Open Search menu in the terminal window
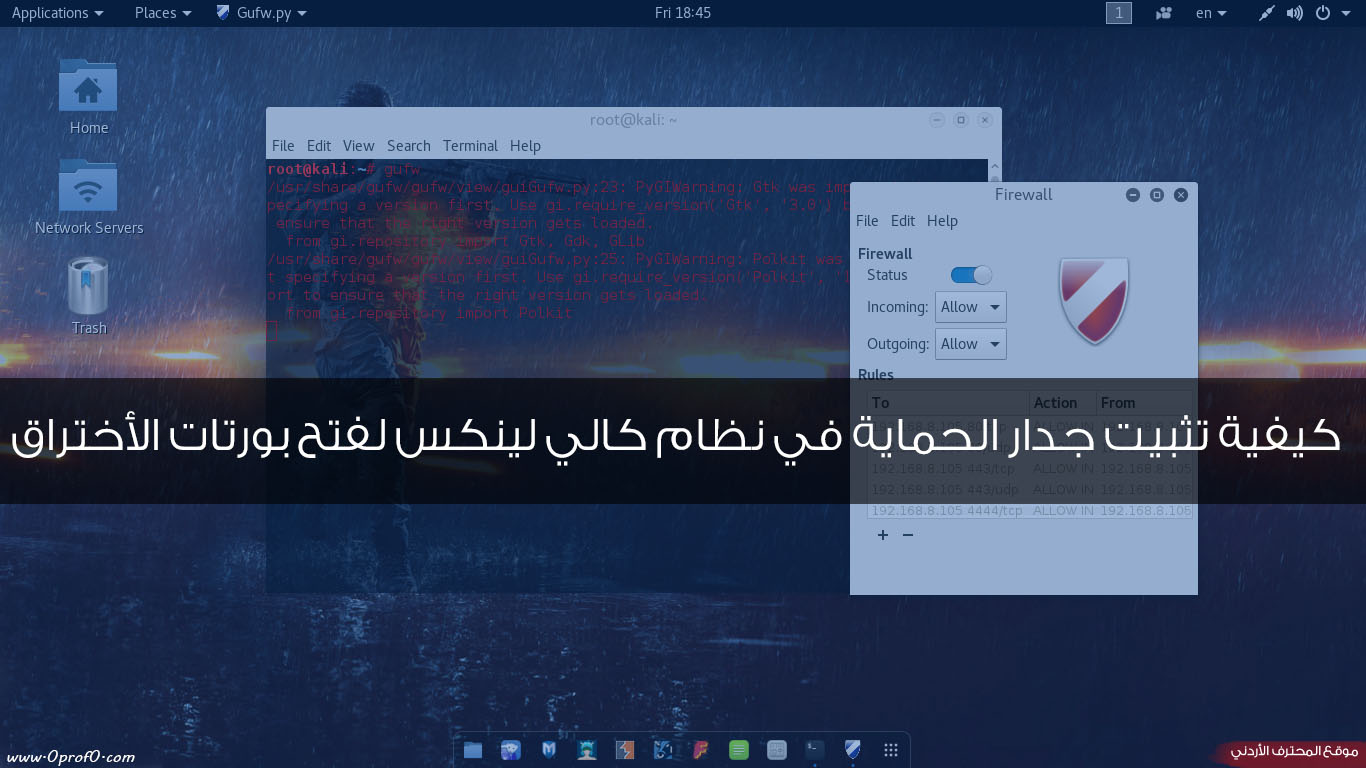Image resolution: width=1366 pixels, height=768 pixels. pos(409,146)
